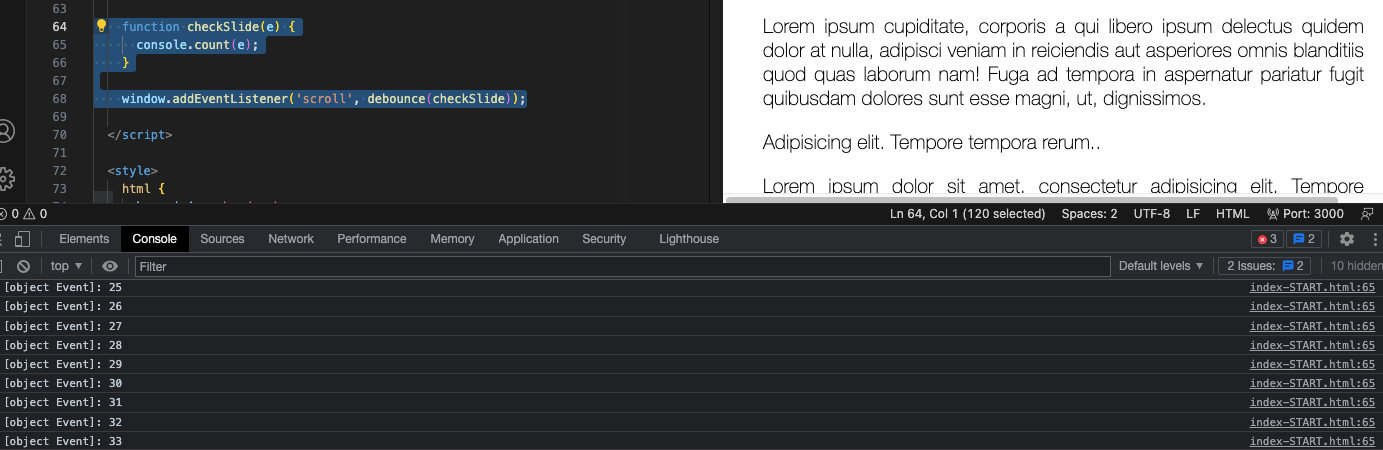Click line number 68 in the editor gutter

click(x=59, y=99)
